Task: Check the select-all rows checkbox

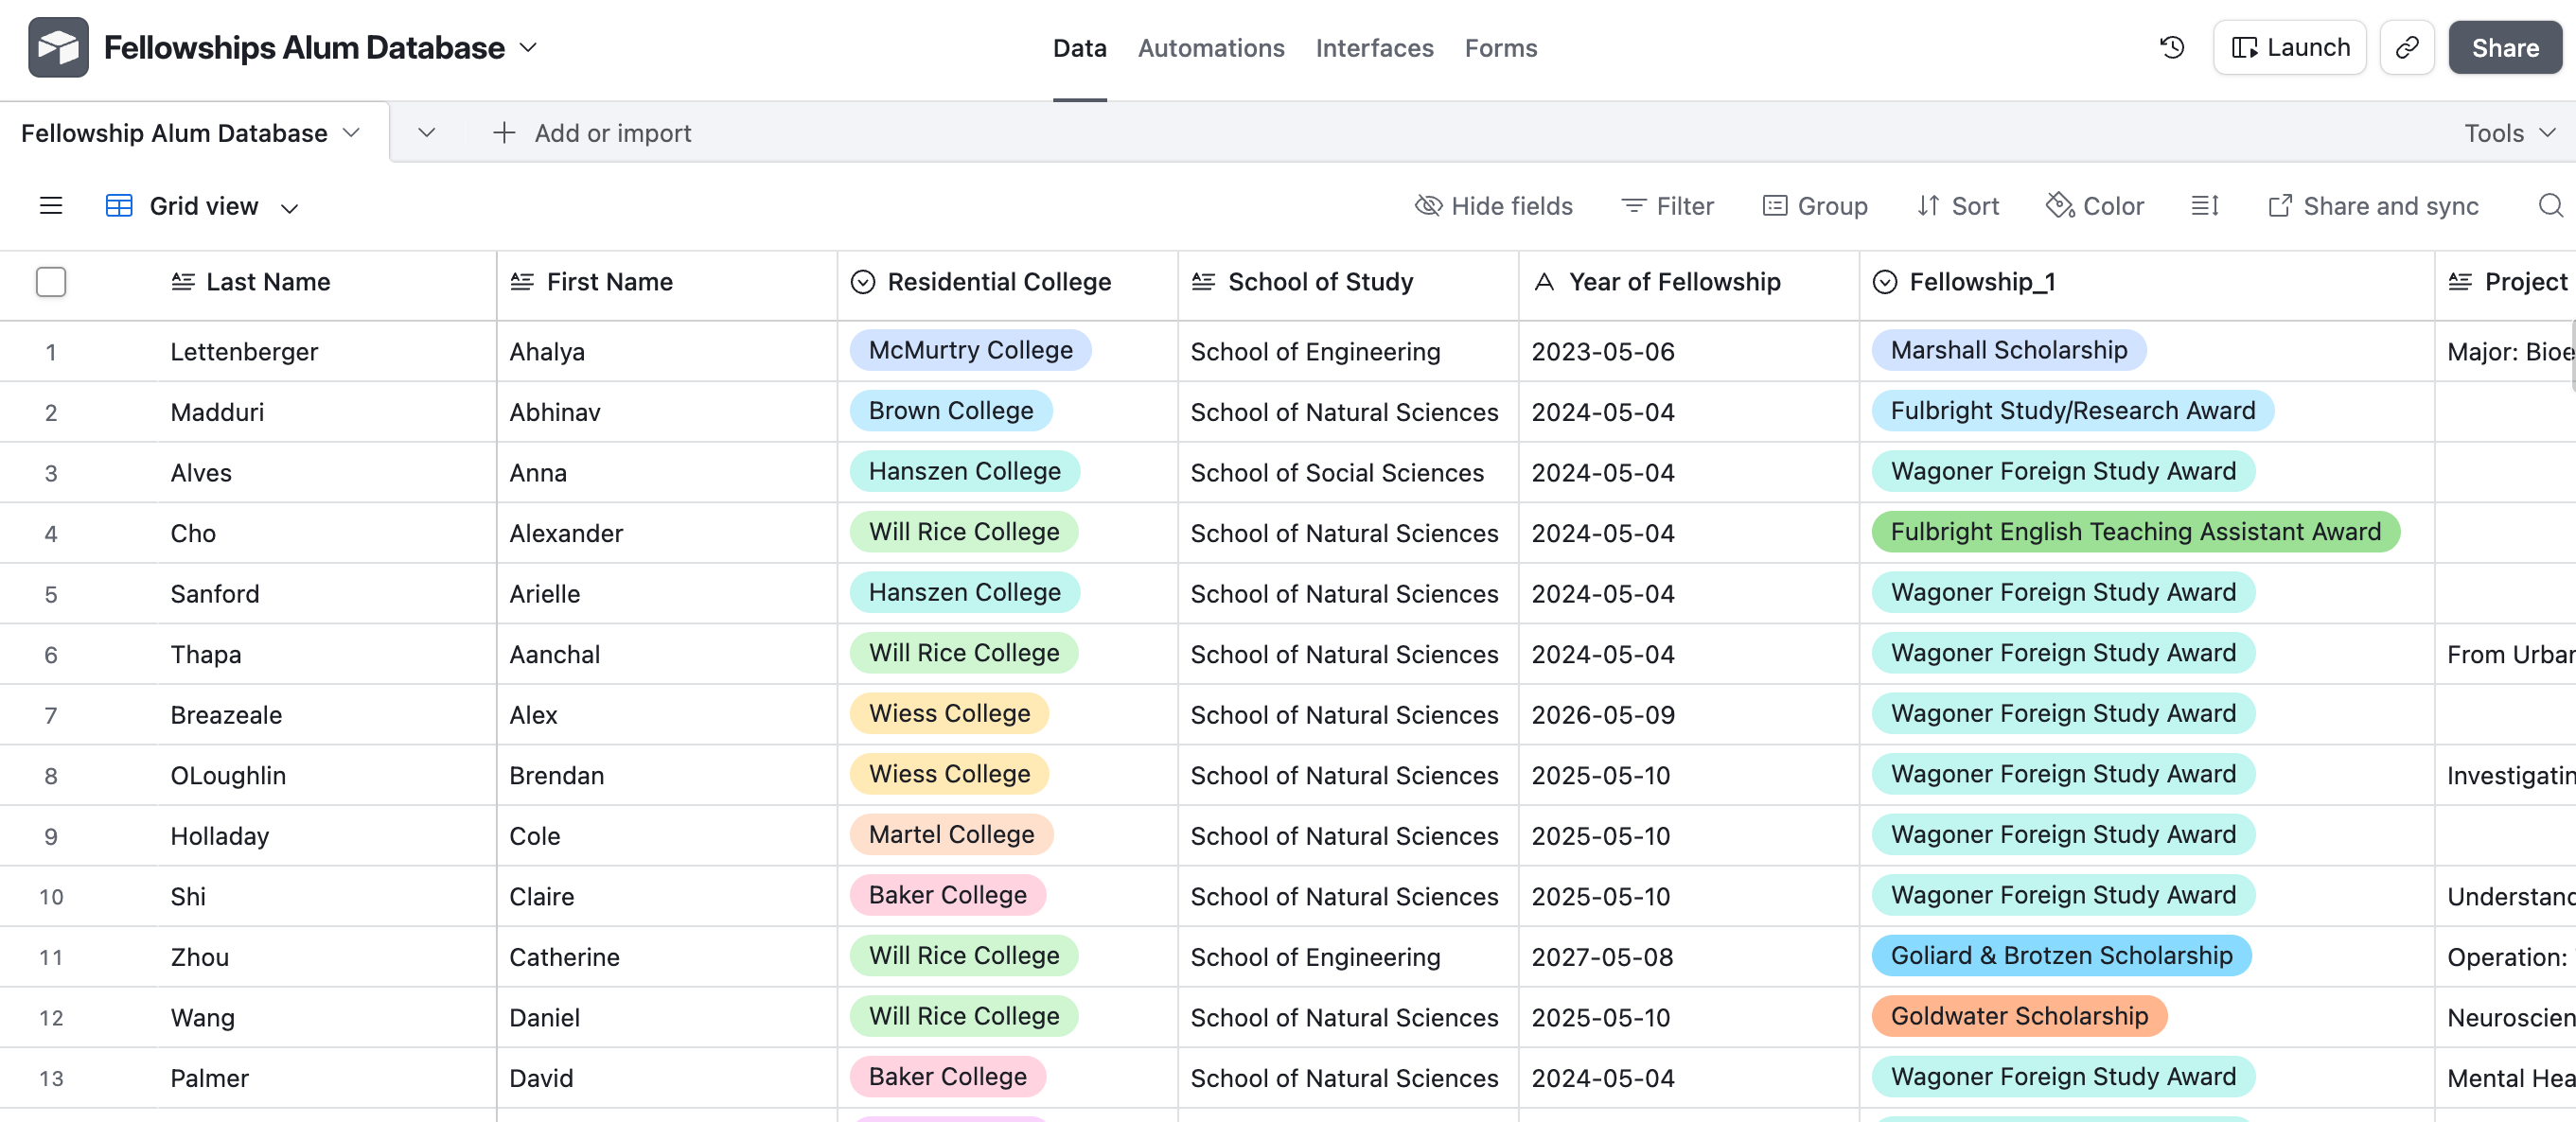Action: pyautogui.click(x=51, y=281)
